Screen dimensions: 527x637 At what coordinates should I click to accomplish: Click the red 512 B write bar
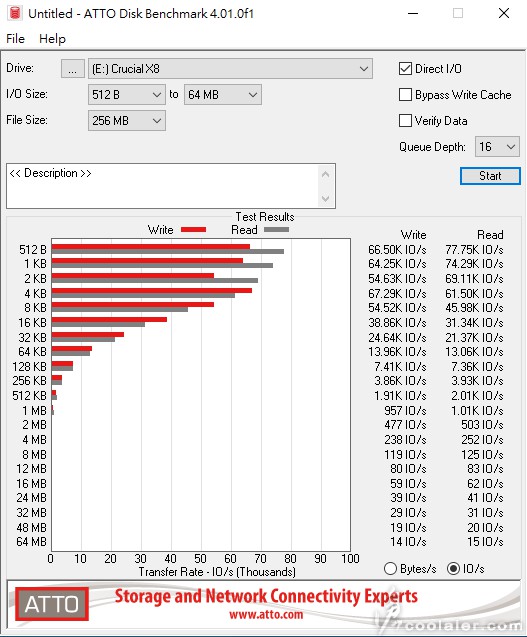tap(151, 247)
